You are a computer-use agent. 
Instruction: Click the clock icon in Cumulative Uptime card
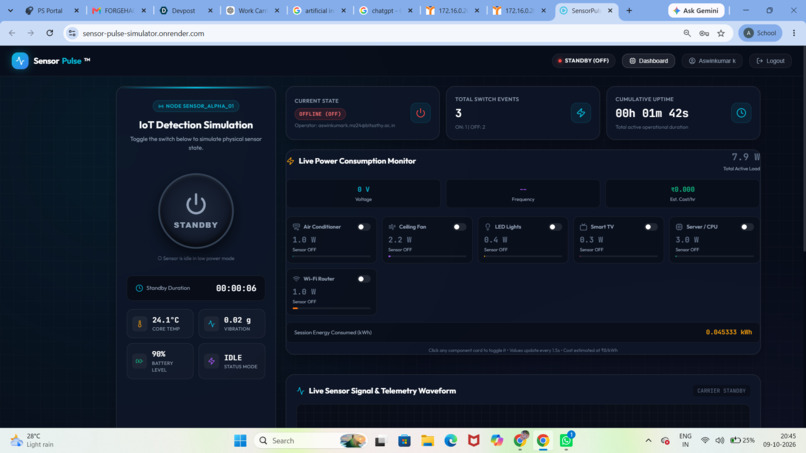(x=741, y=113)
